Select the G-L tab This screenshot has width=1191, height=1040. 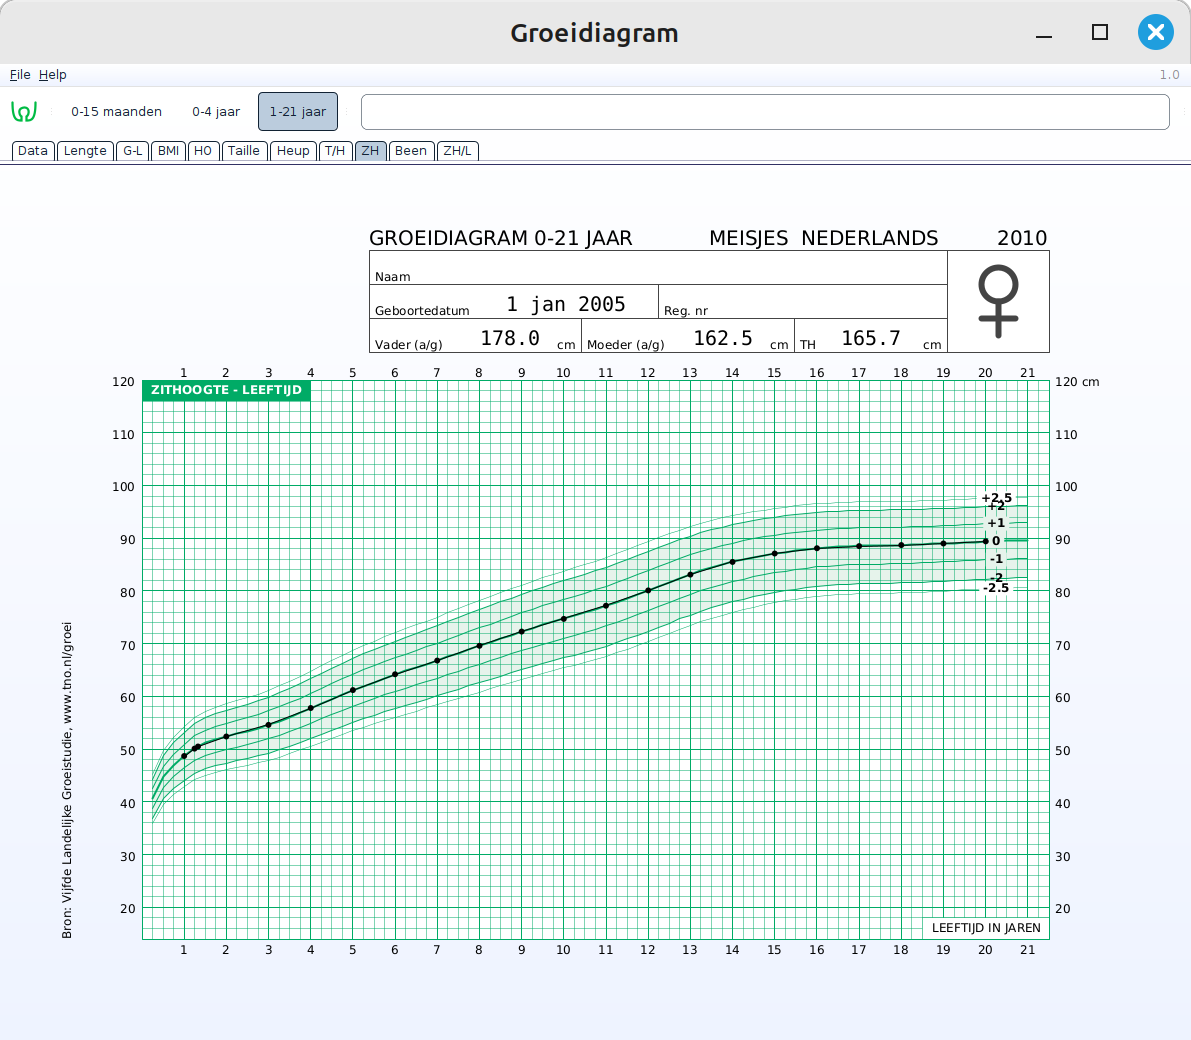pyautogui.click(x=133, y=151)
